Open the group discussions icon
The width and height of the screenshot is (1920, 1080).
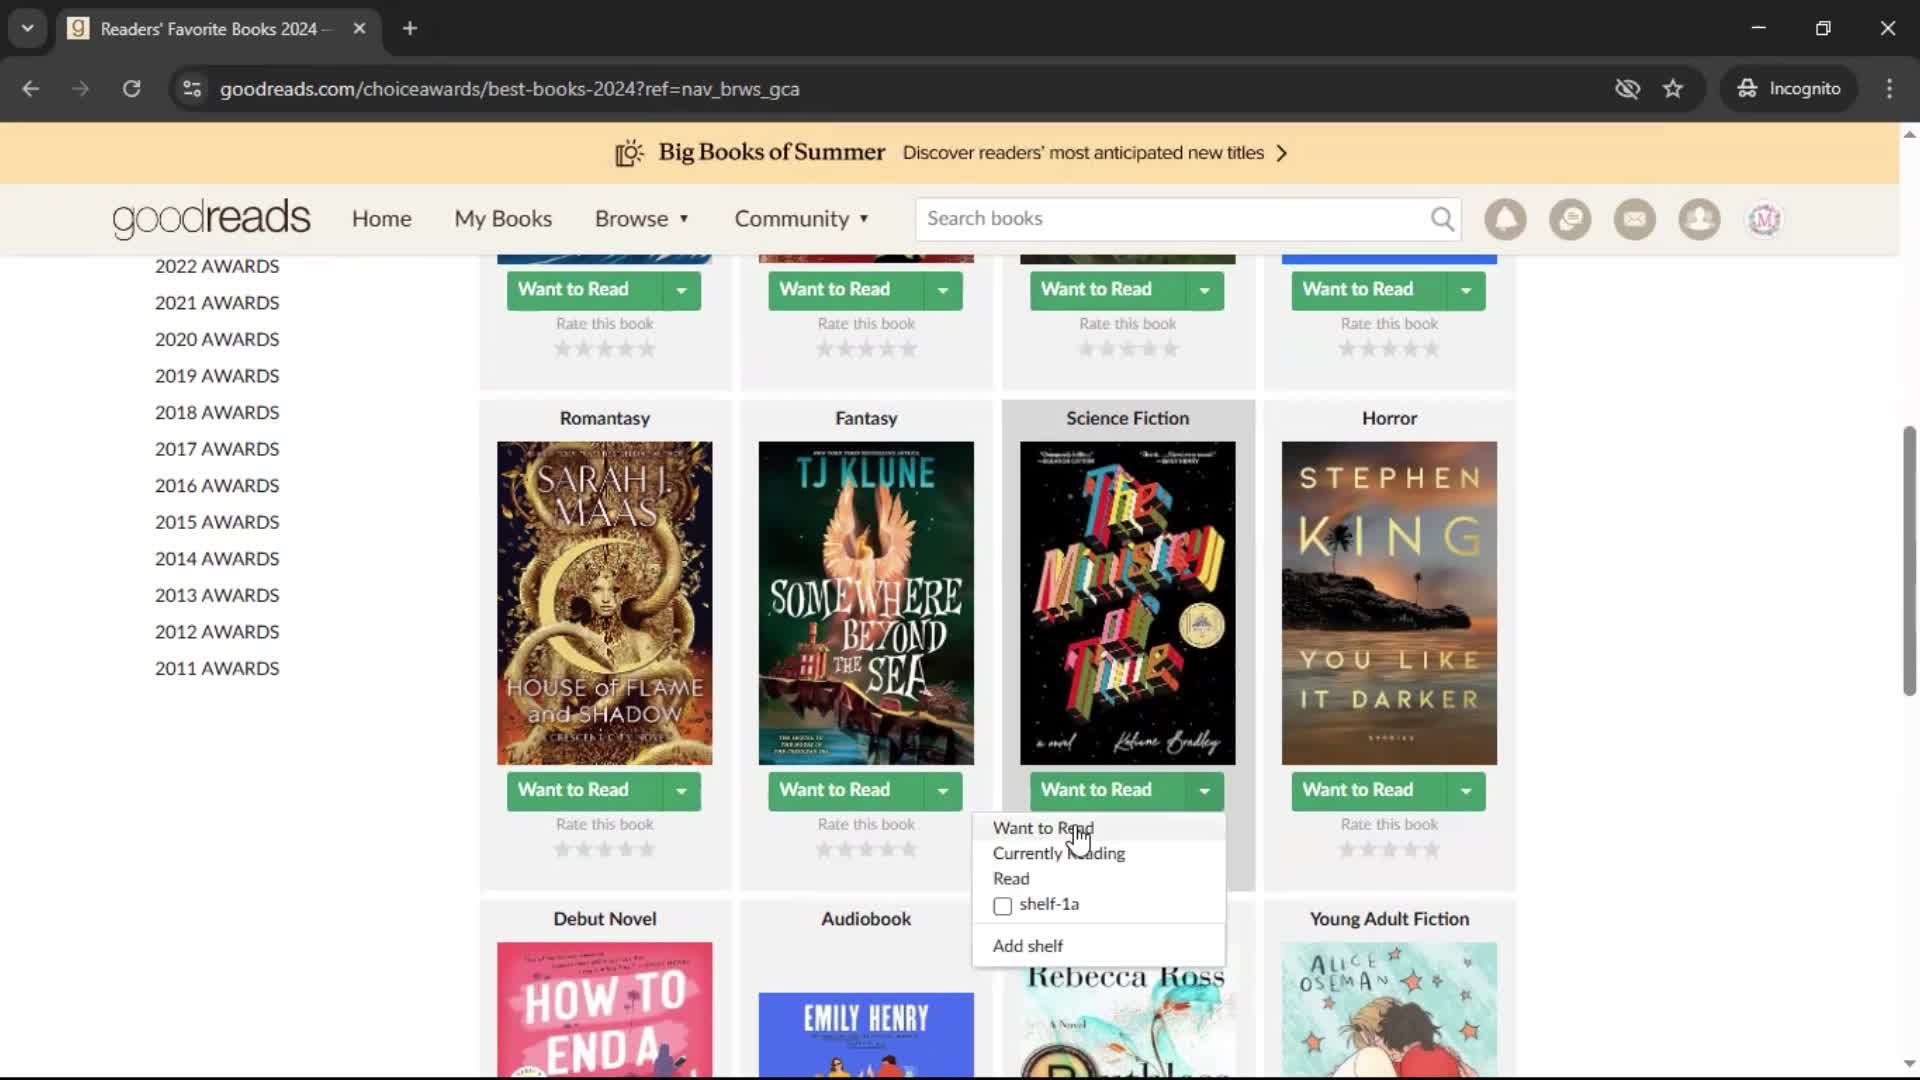click(x=1570, y=219)
